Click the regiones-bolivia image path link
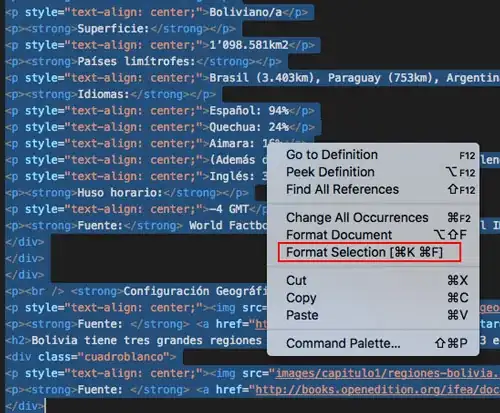The width and height of the screenshot is (500, 413). pos(387,373)
